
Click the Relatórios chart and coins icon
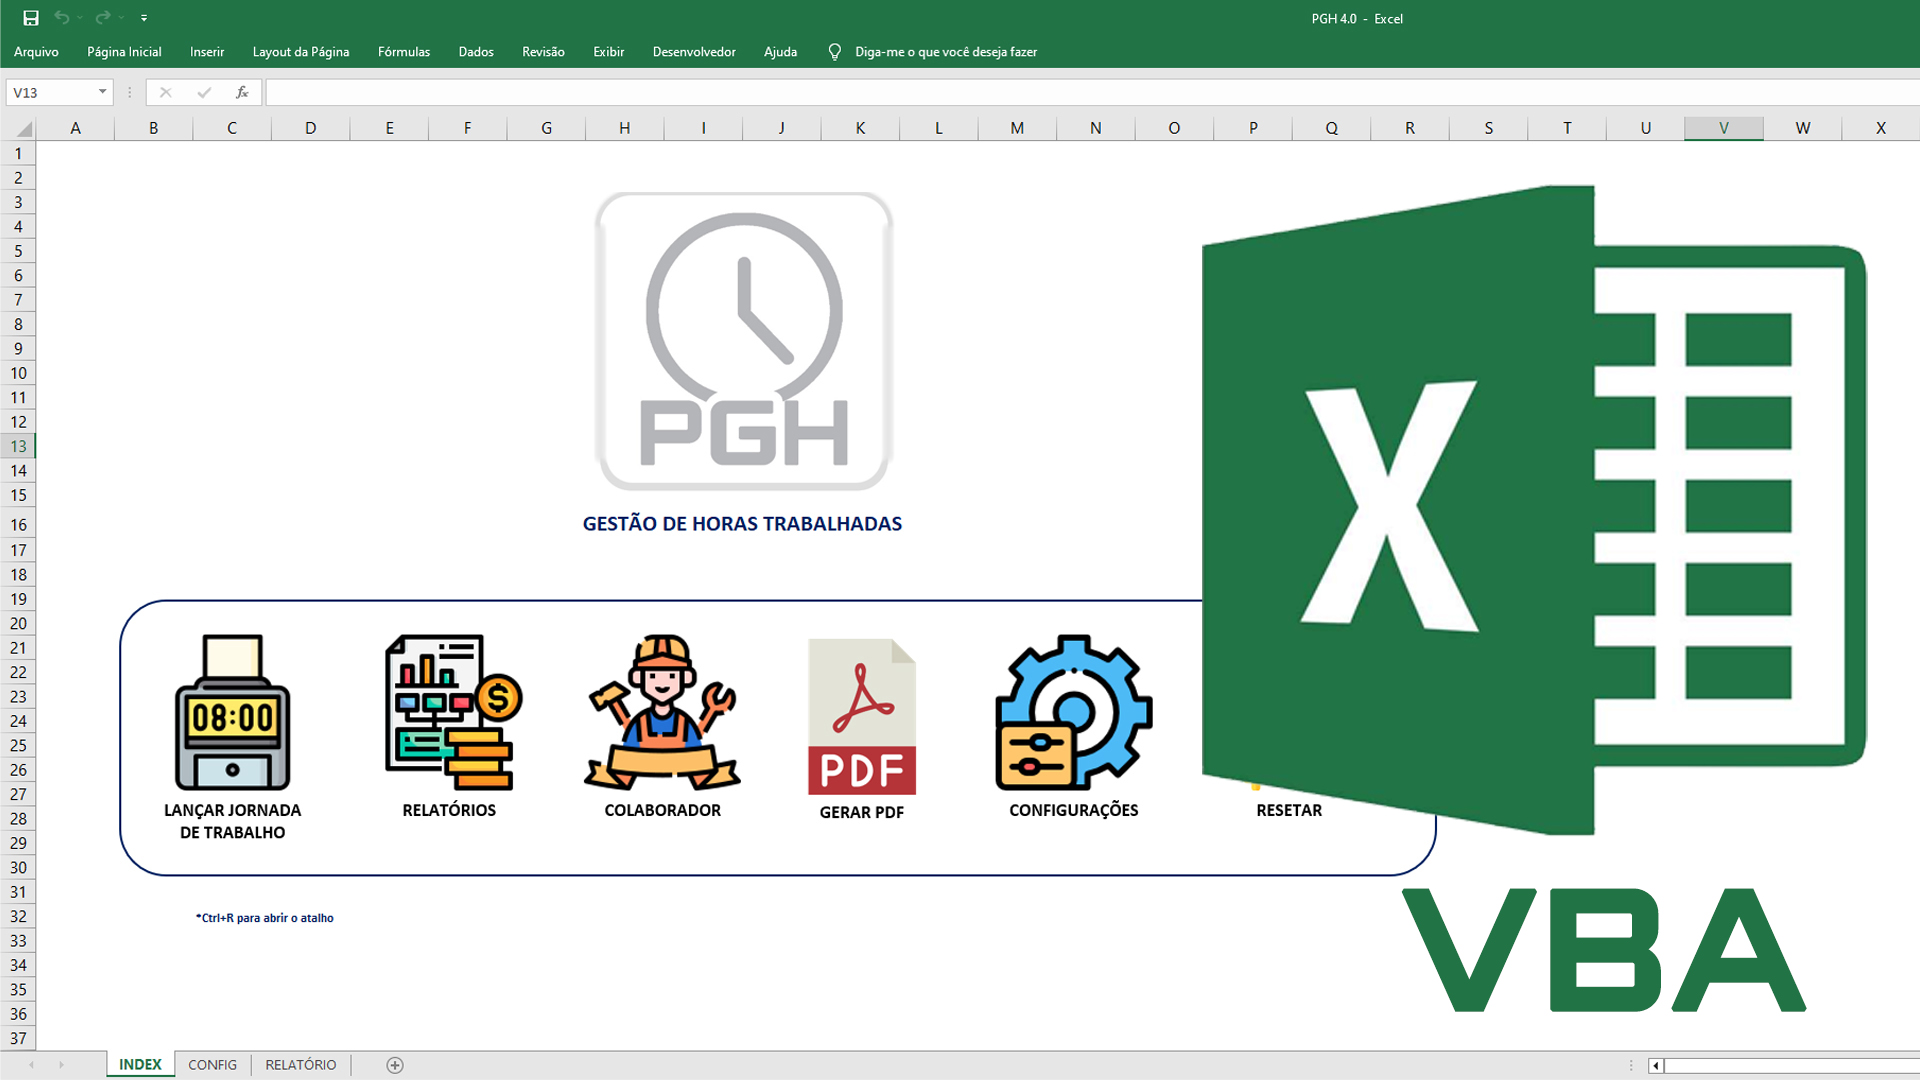click(x=453, y=712)
